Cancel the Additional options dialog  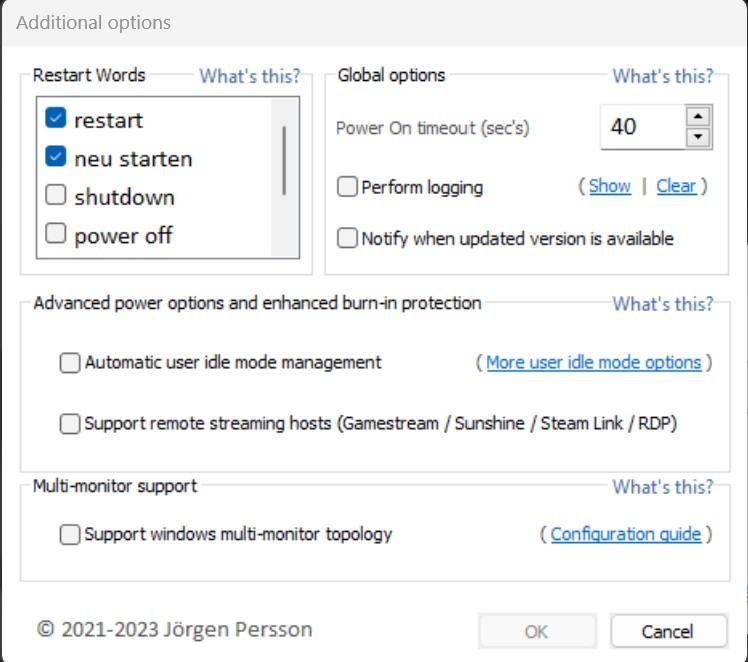(x=668, y=631)
